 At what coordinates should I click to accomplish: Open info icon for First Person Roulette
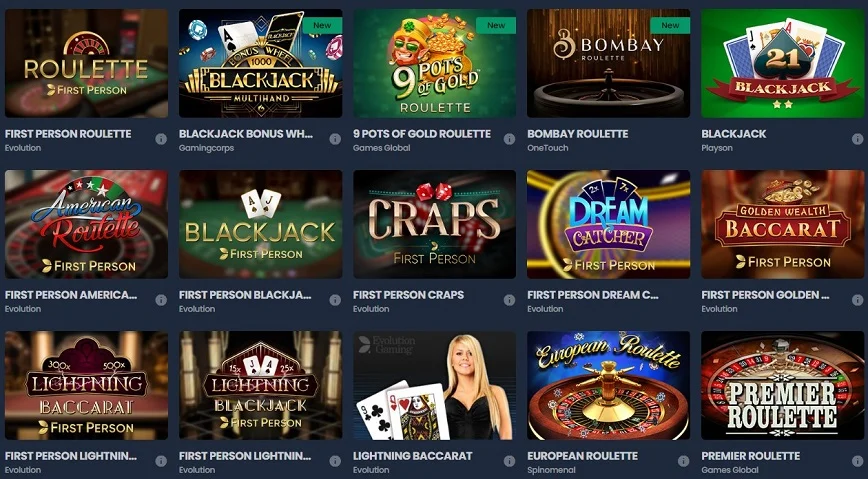(161, 139)
